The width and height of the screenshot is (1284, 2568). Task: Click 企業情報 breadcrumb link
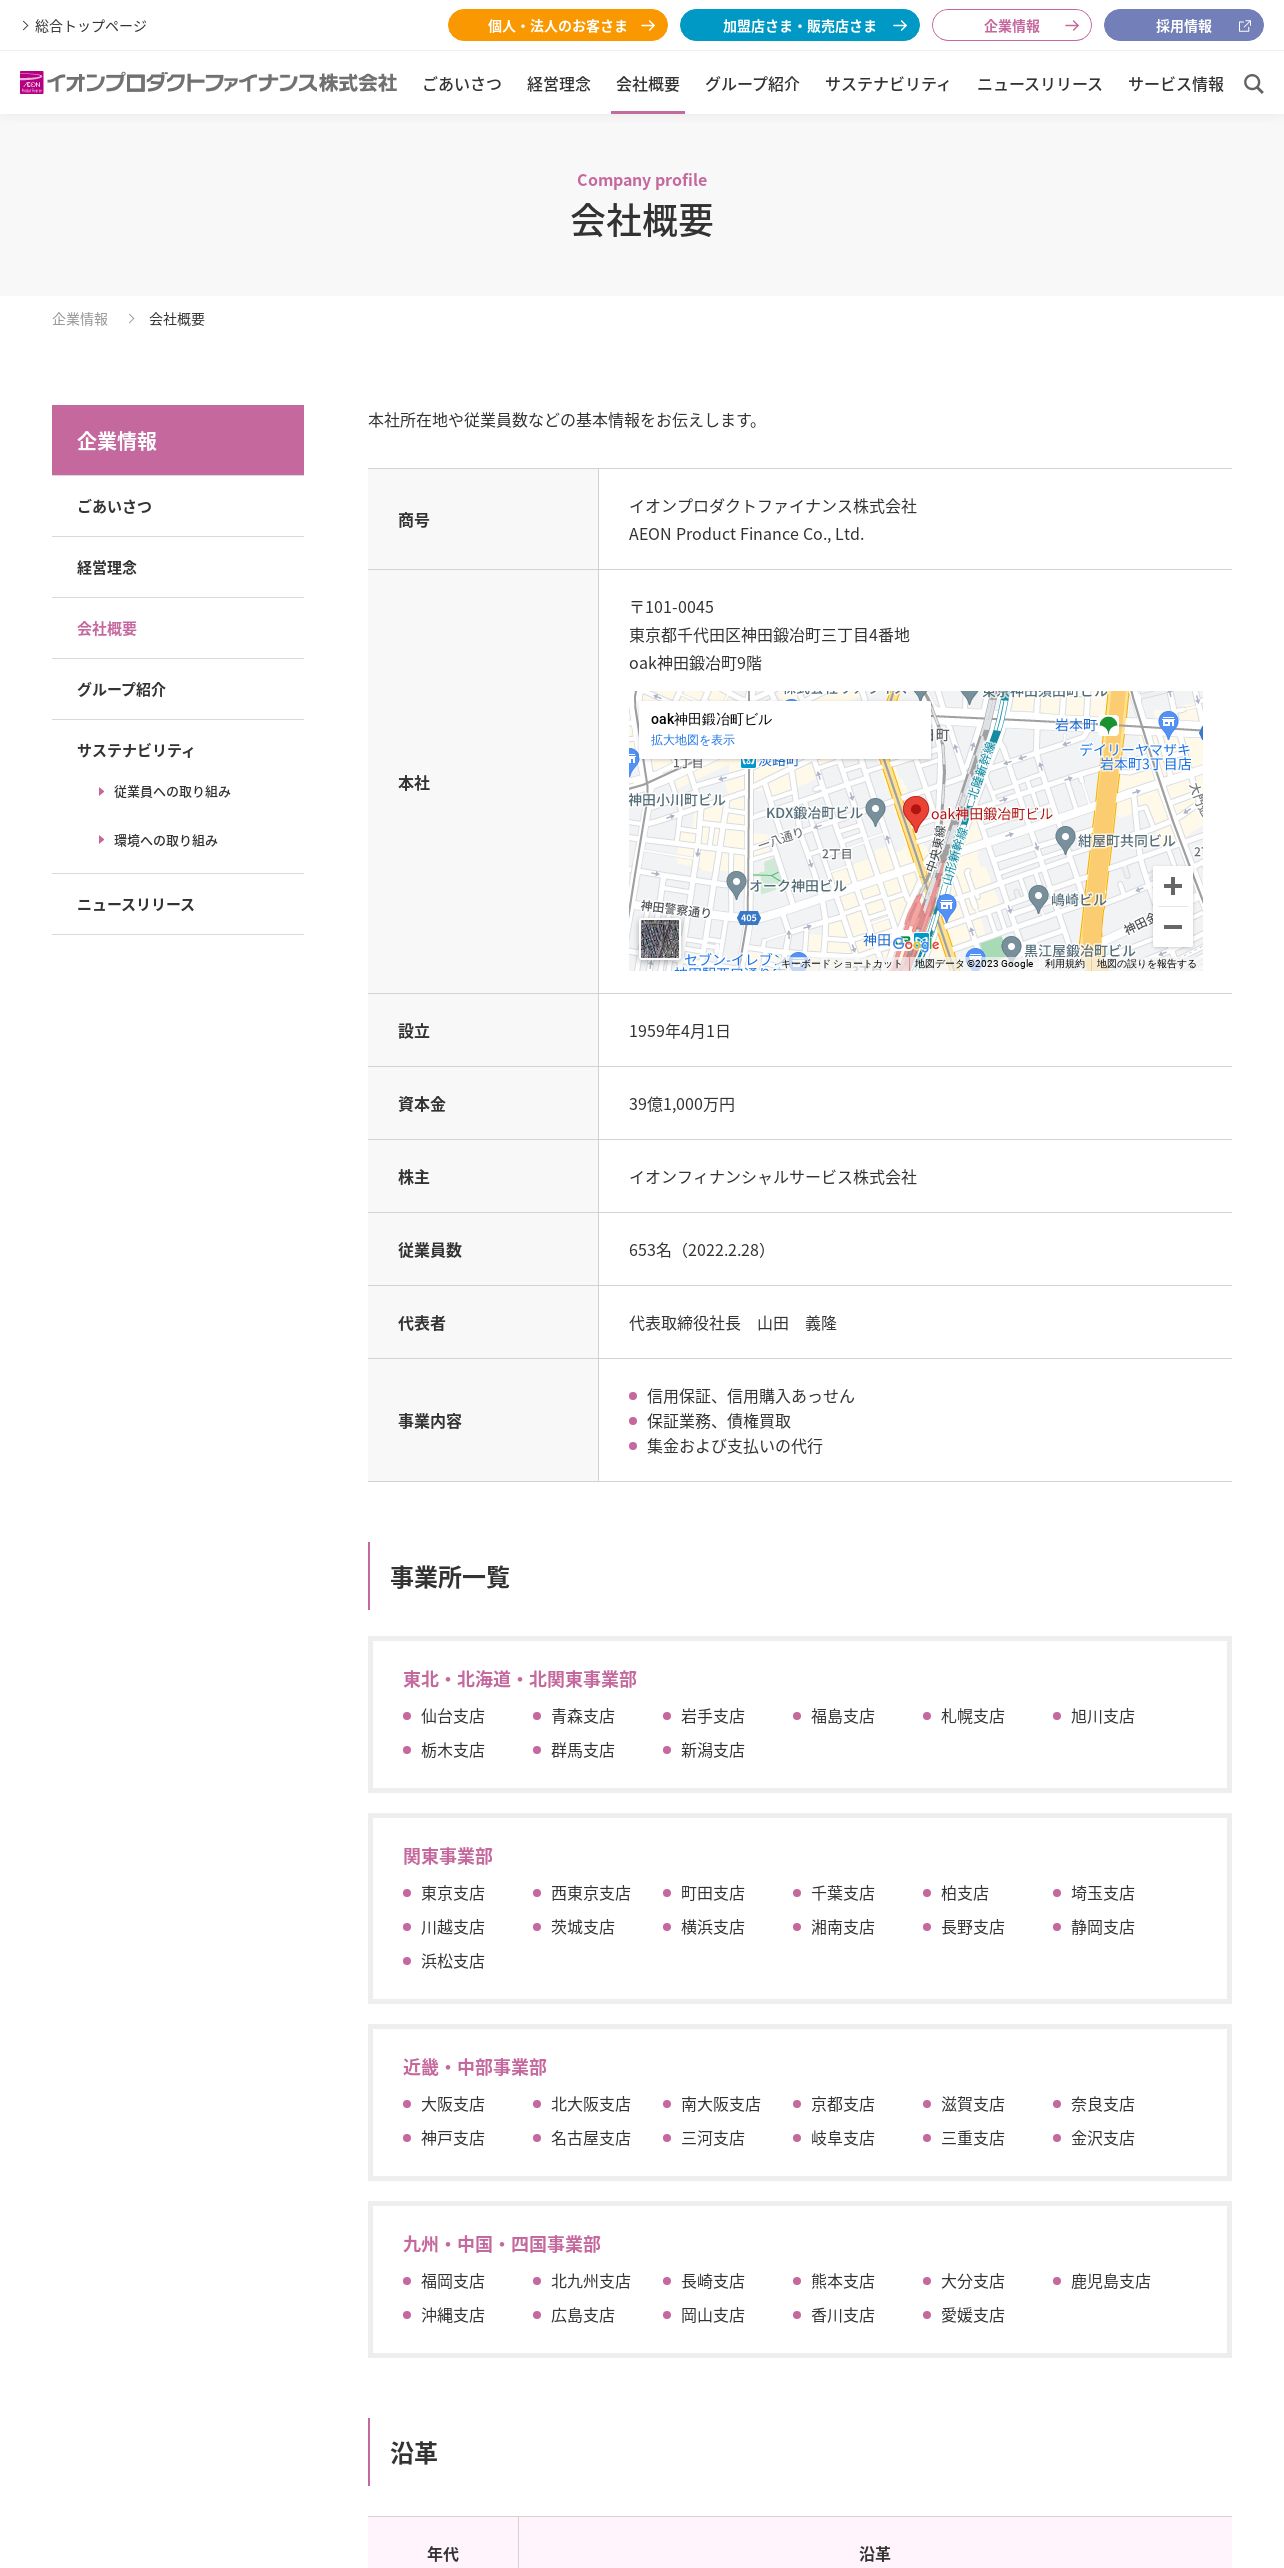80,319
